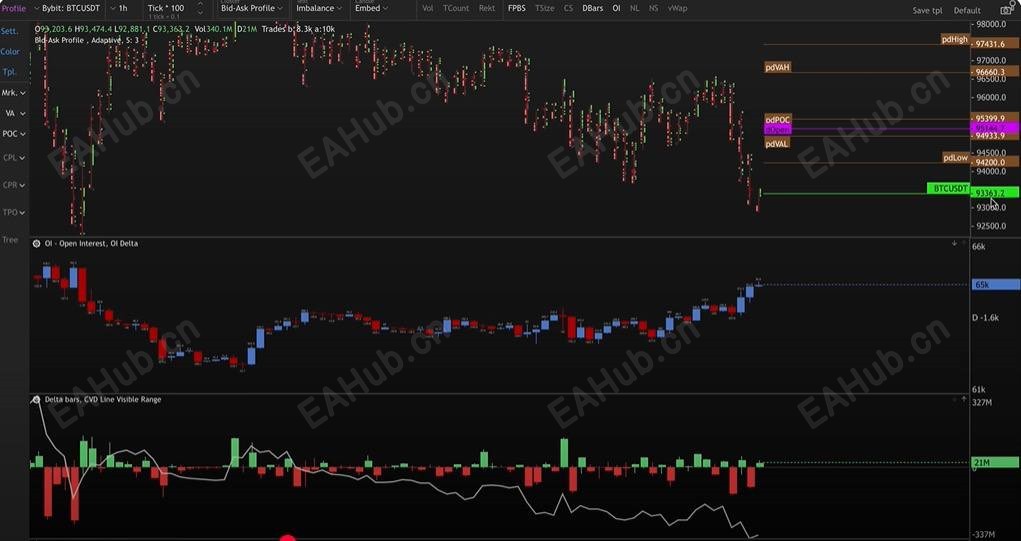Expand the Mrk. sidebar dropdown
1021x541 pixels.
(x=14, y=92)
